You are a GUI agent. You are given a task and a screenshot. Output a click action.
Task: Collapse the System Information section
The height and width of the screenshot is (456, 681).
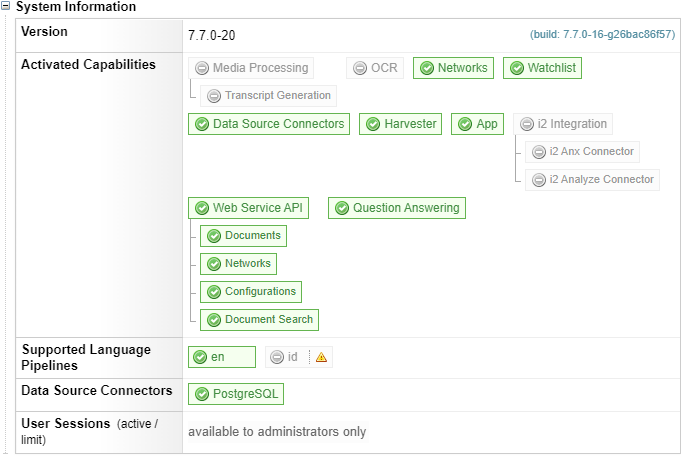click(x=6, y=7)
